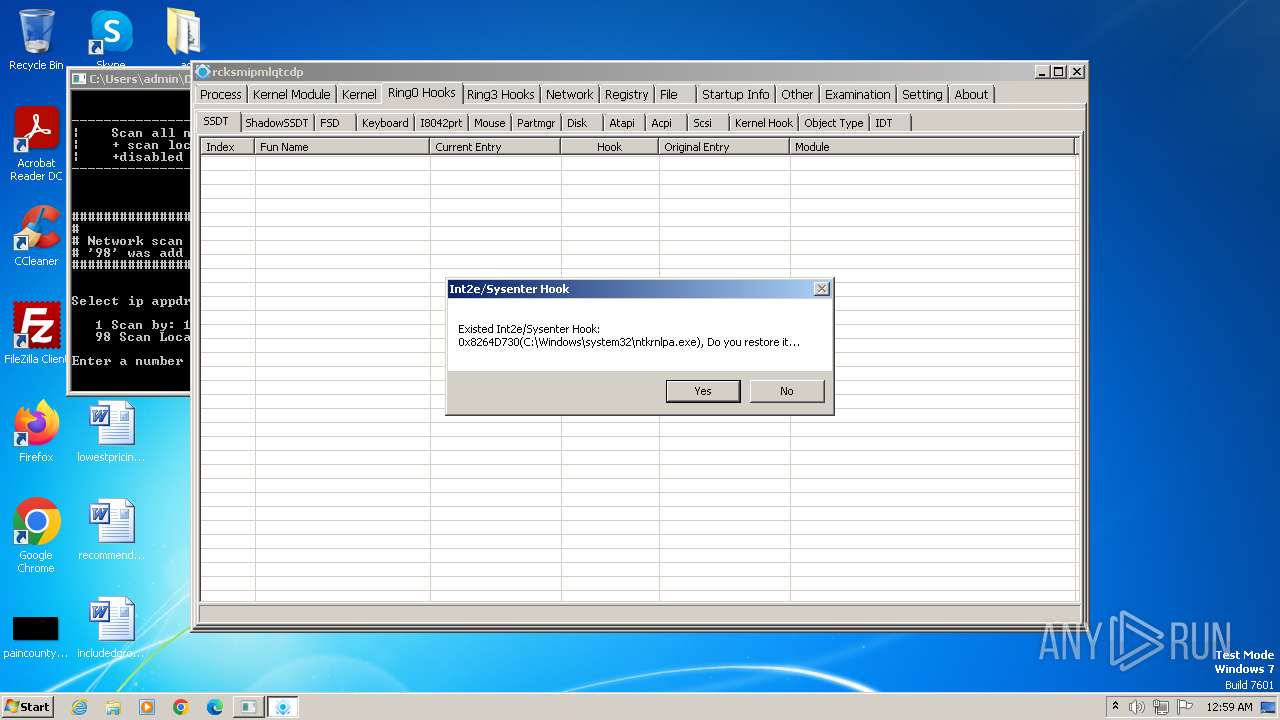This screenshot has width=1280, height=720.
Task: Select the Partmgr sub-tab
Action: pos(536,123)
